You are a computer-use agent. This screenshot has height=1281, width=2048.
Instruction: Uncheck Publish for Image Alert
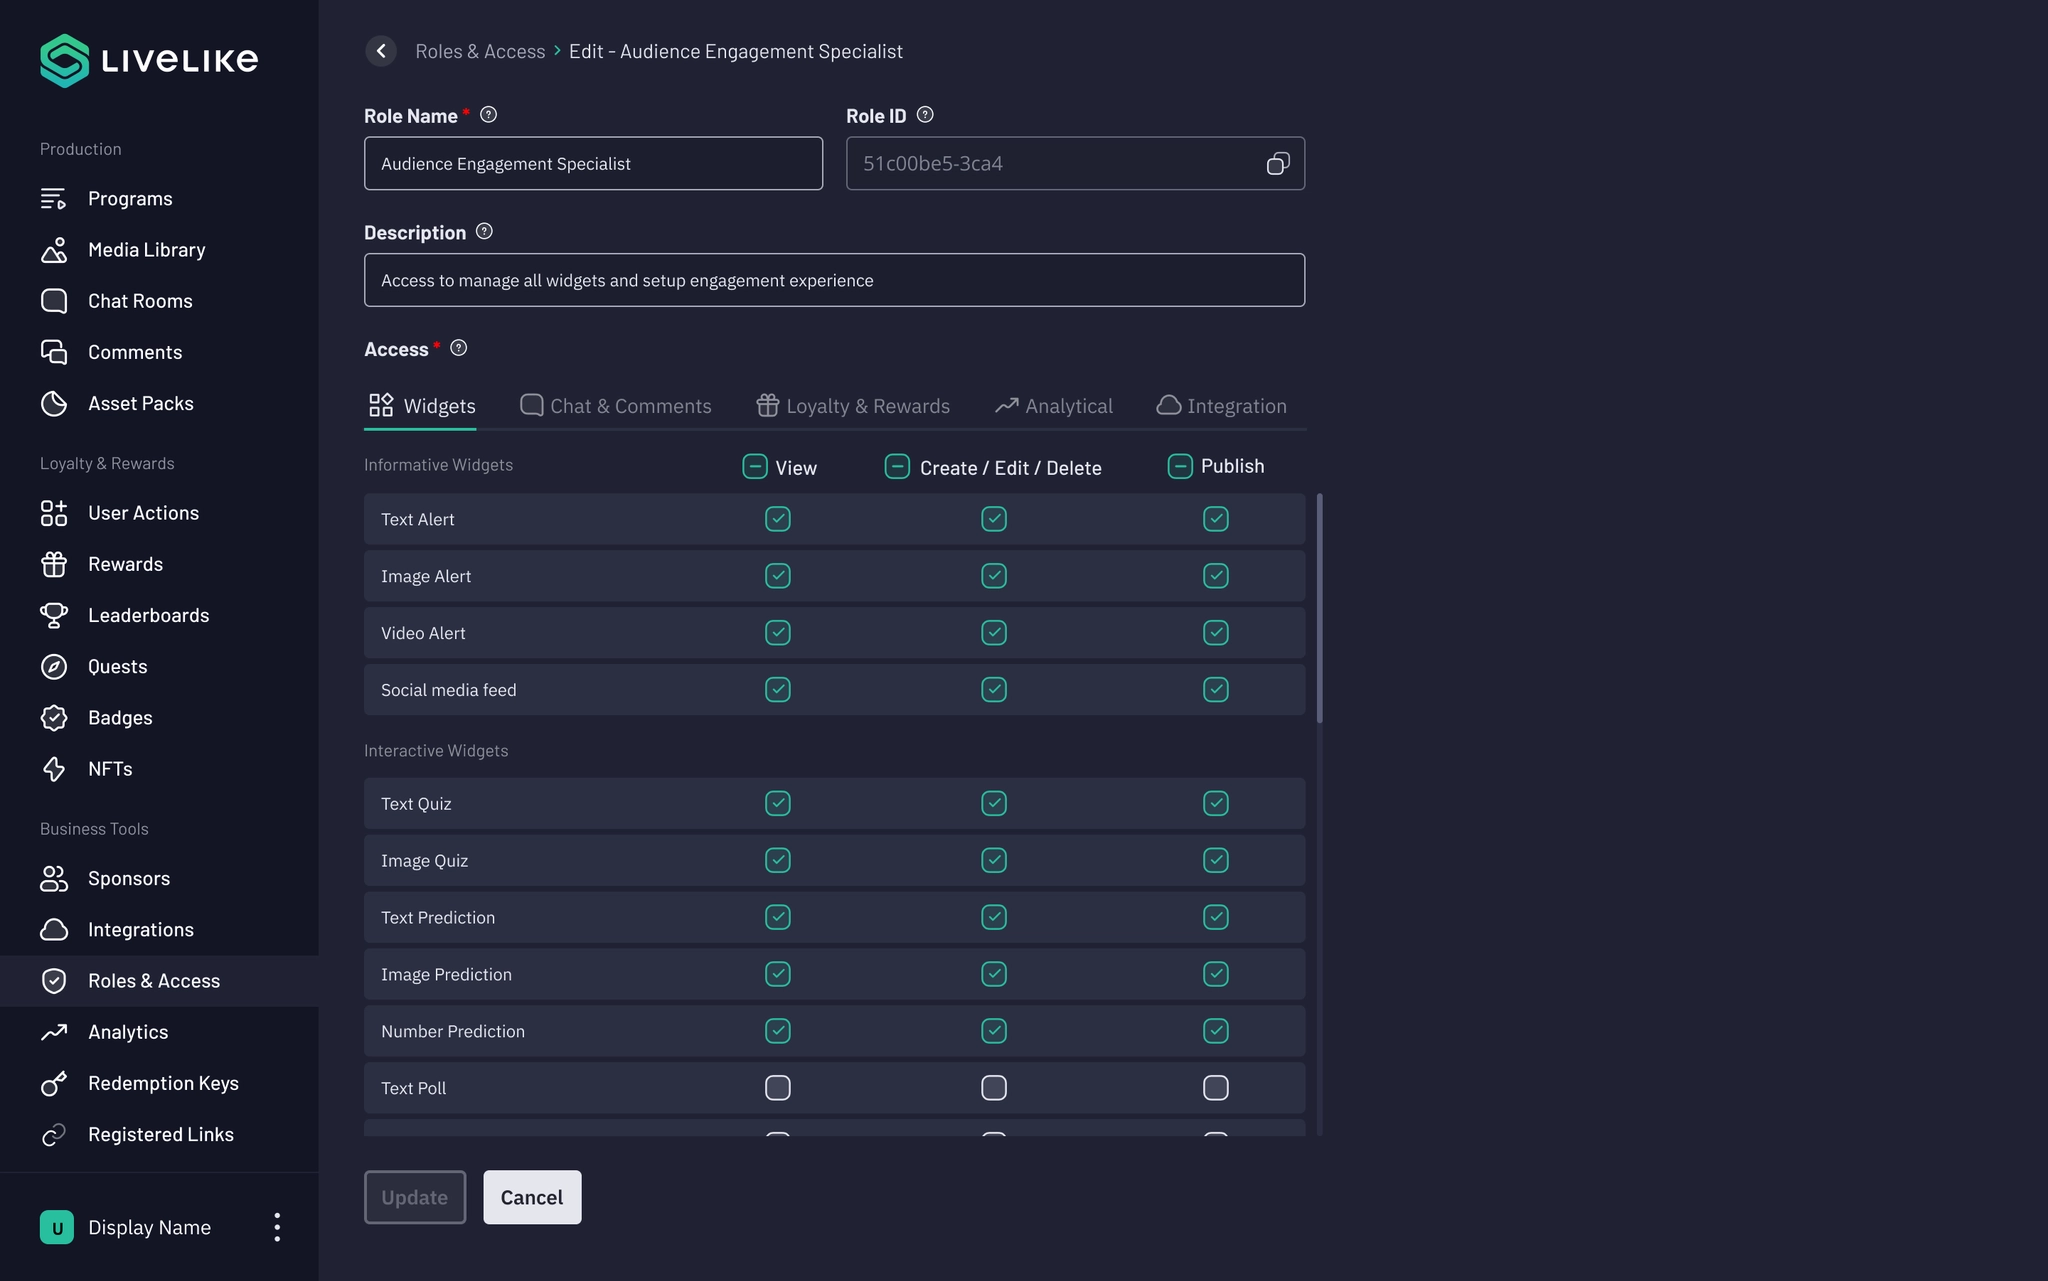tap(1216, 576)
